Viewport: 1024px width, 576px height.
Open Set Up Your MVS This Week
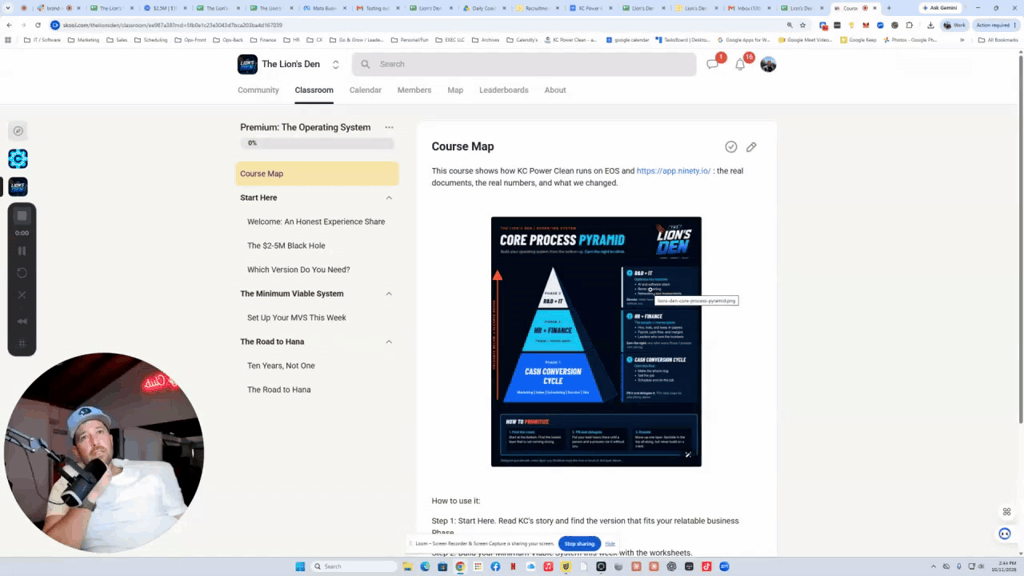[296, 317]
